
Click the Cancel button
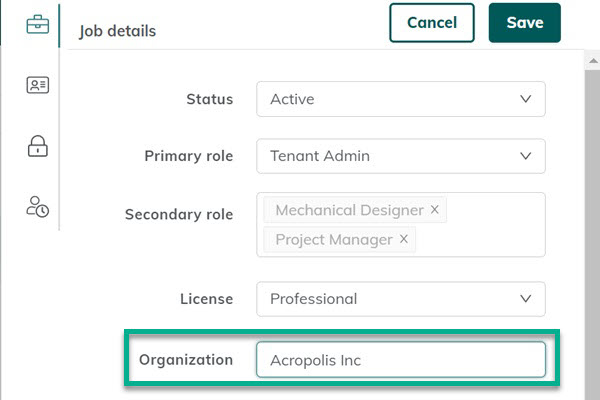click(432, 23)
